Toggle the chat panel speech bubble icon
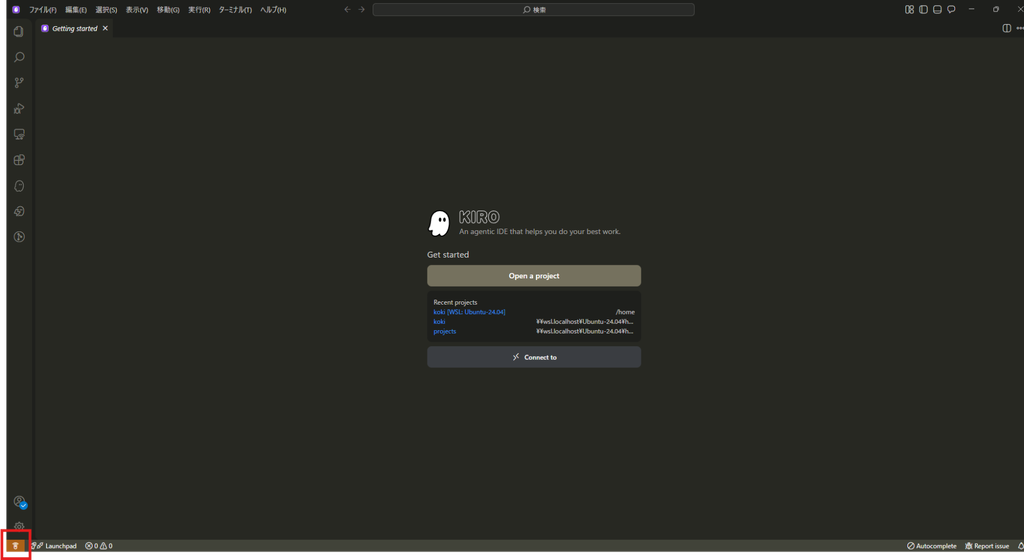The width and height of the screenshot is (1024, 560). 952,10
